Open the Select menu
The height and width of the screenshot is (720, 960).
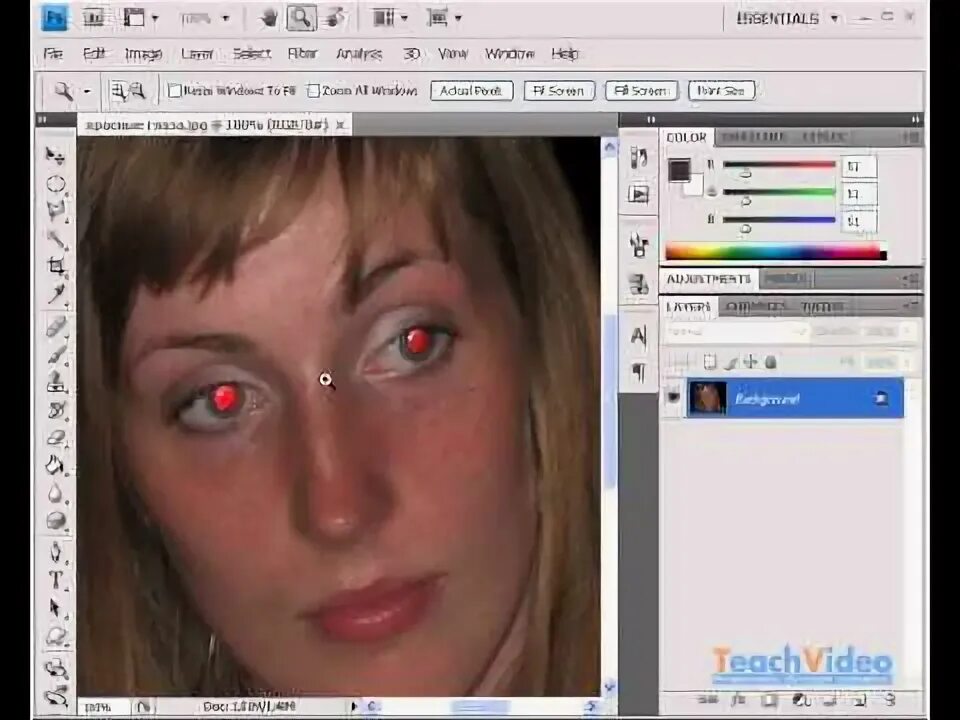tap(252, 54)
